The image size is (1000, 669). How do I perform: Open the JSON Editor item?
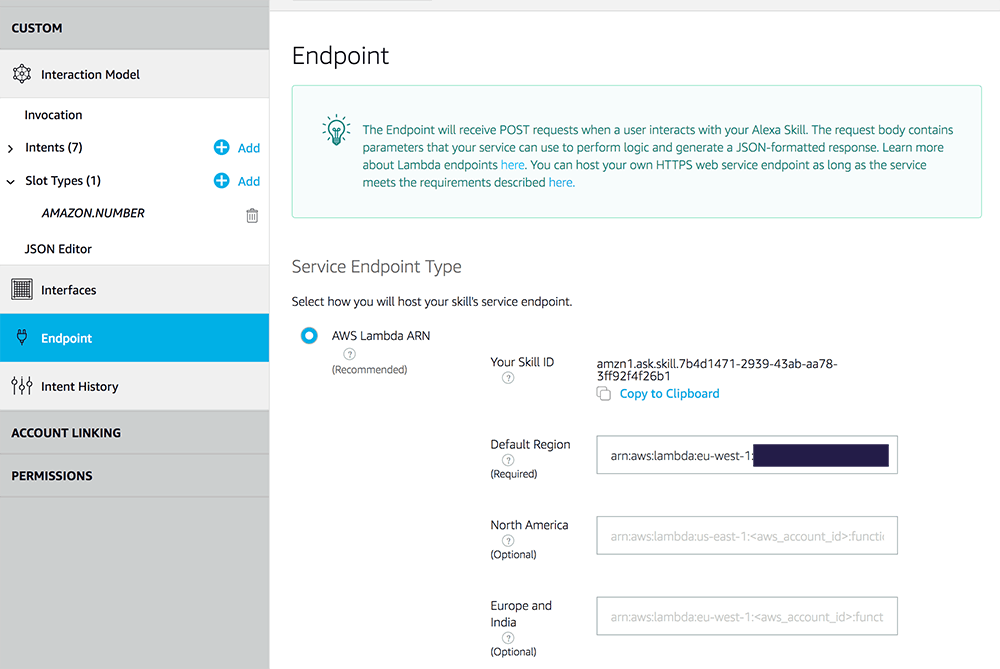(58, 249)
